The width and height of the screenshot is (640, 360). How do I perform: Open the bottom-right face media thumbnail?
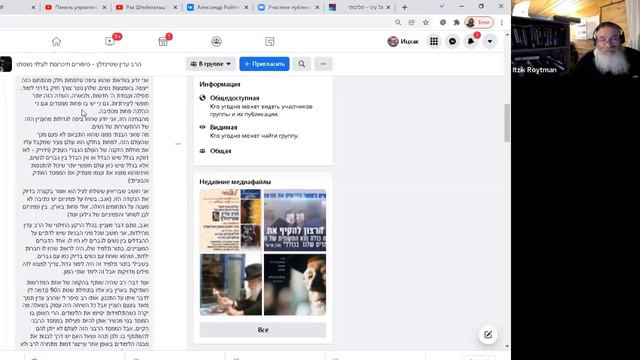tap(295, 284)
